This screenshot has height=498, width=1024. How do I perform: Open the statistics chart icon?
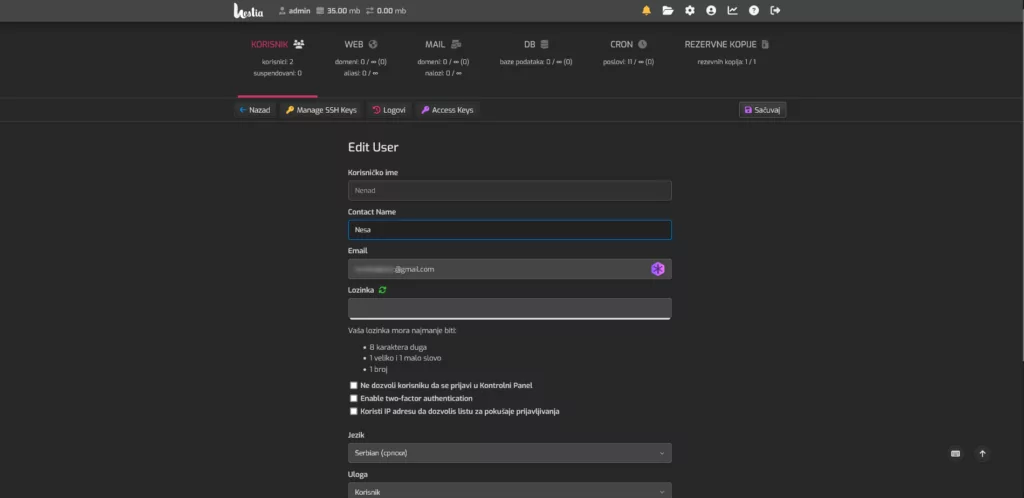[733, 10]
